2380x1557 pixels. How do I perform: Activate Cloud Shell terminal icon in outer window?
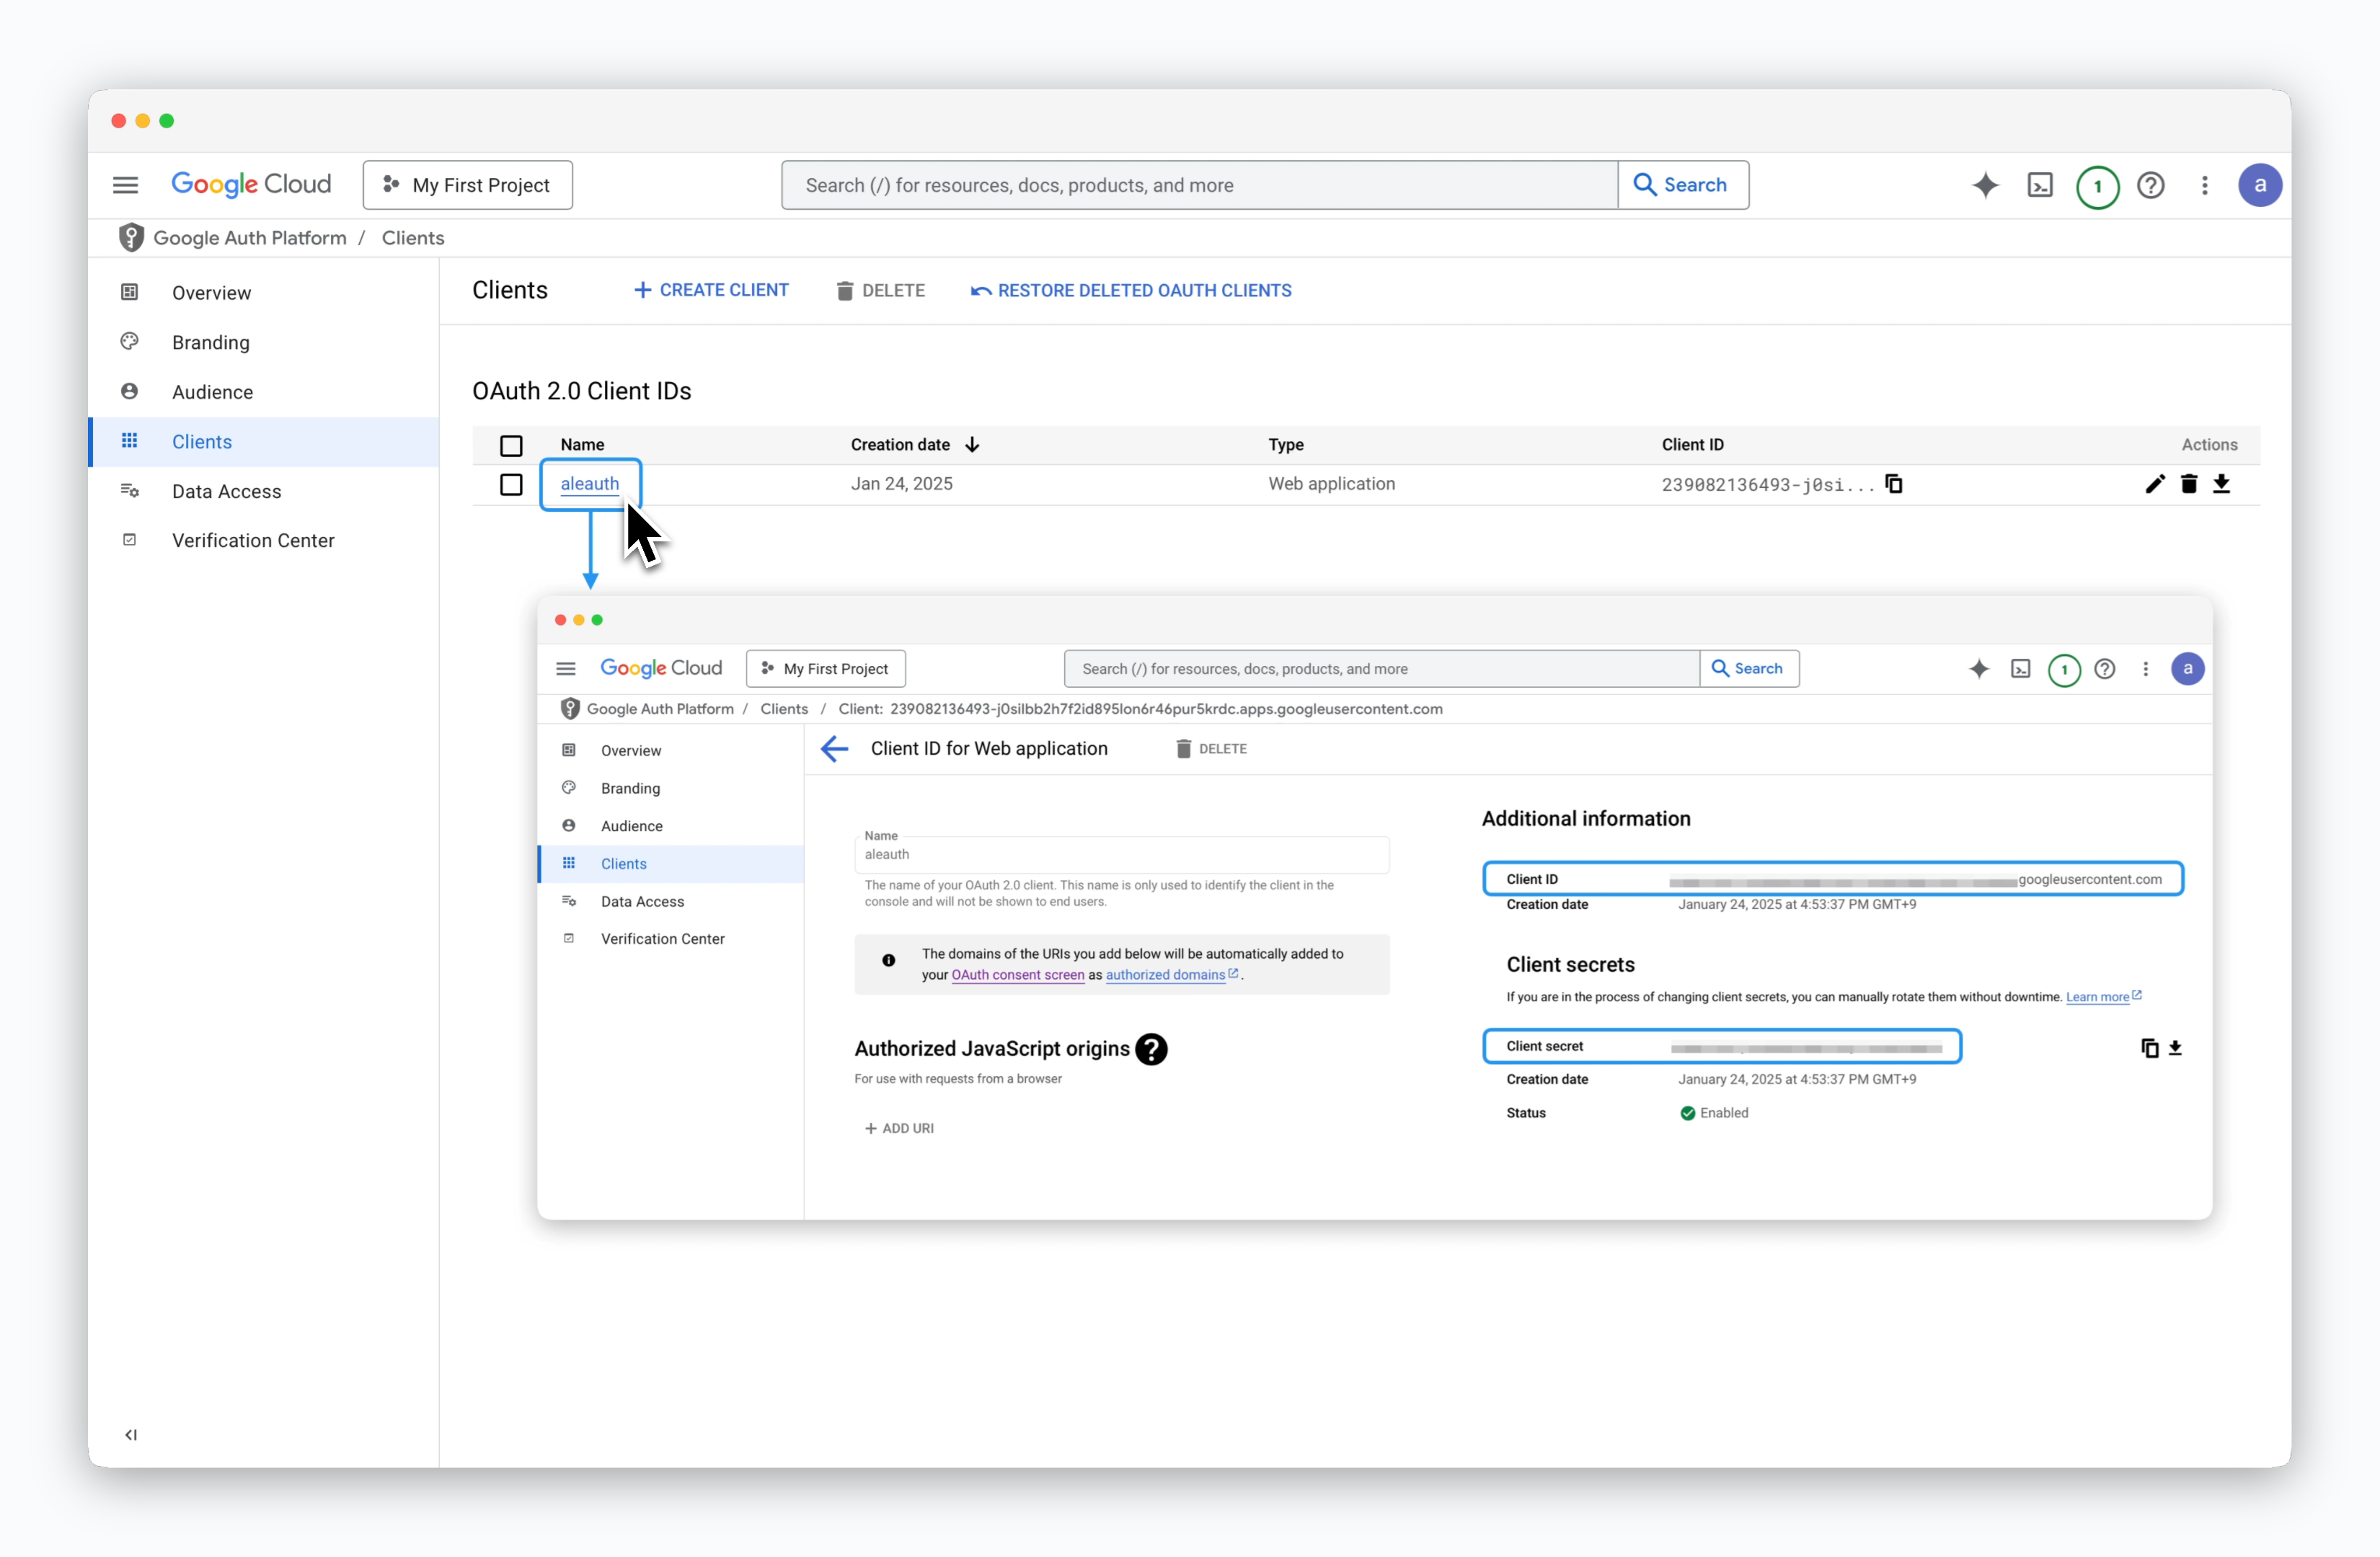coord(2040,185)
